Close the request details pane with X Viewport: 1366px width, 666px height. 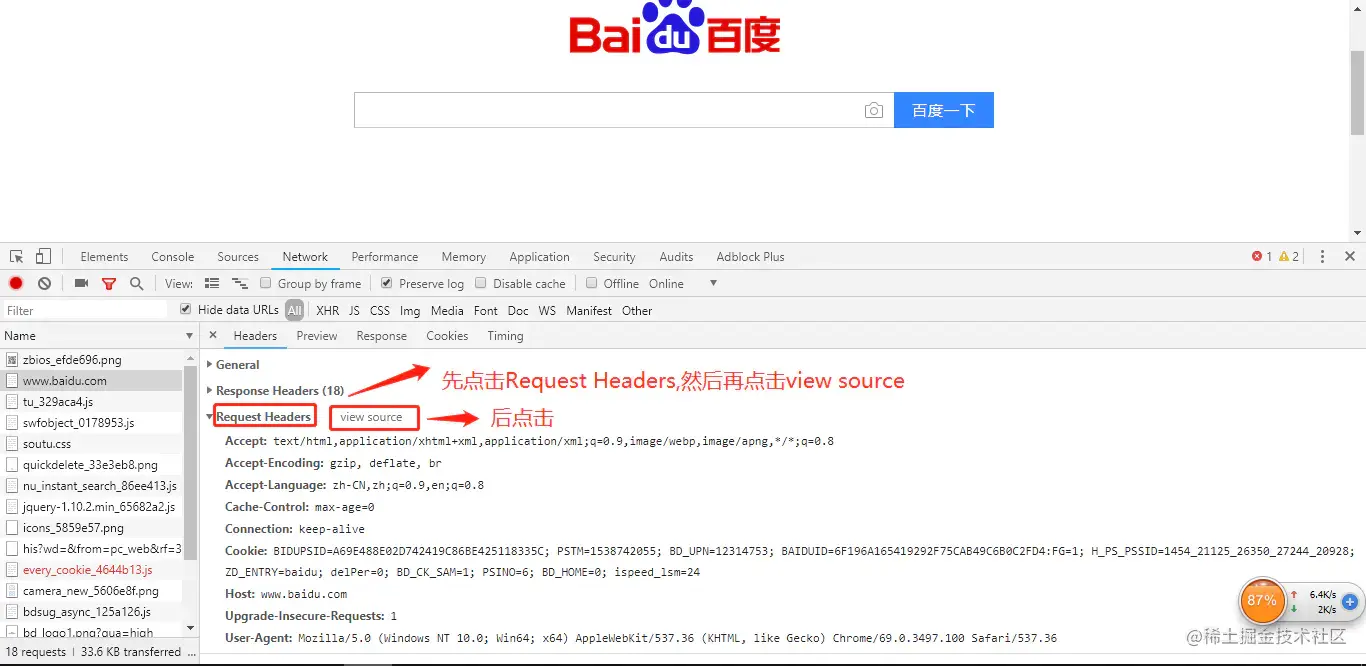[213, 336]
